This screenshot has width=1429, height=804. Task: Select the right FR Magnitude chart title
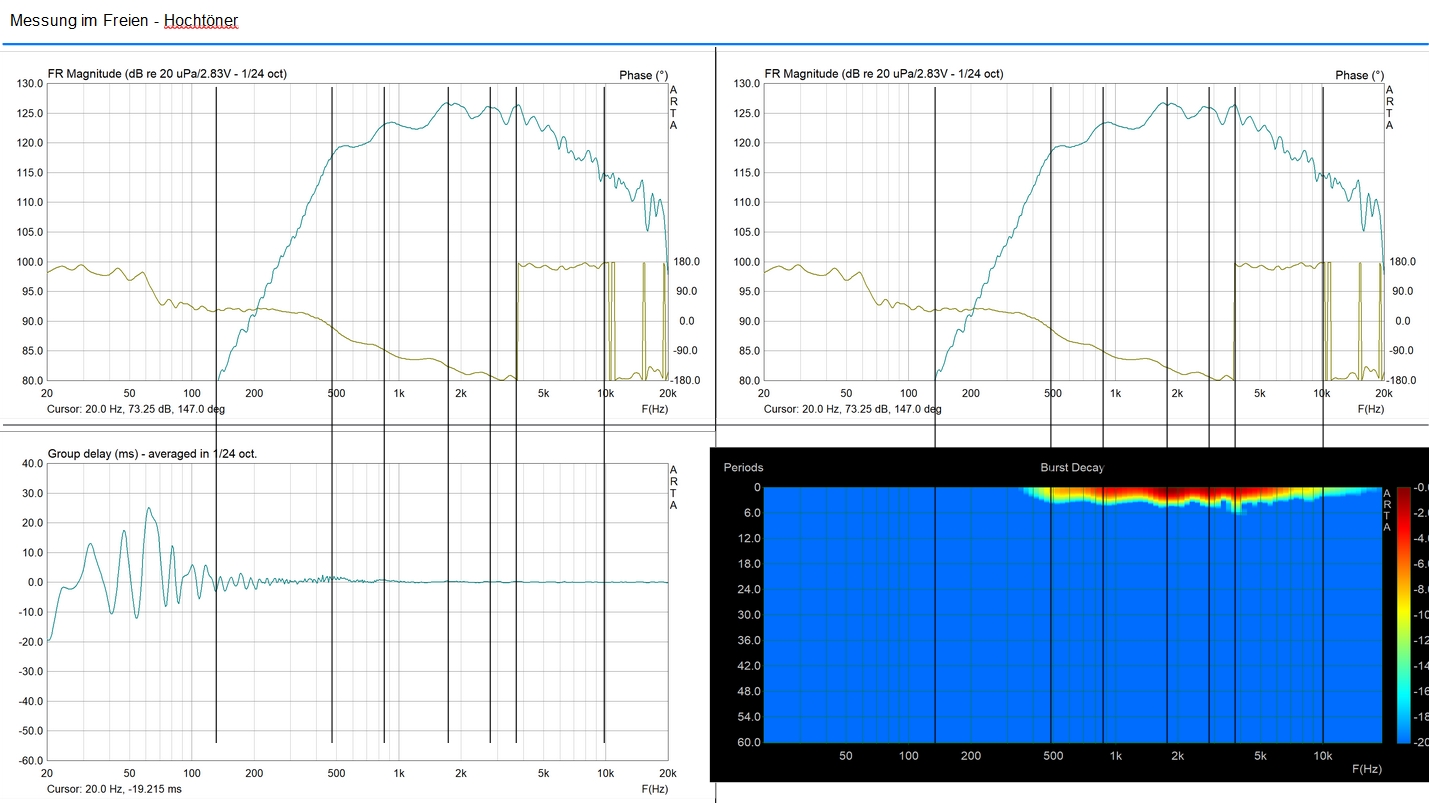tap(883, 74)
